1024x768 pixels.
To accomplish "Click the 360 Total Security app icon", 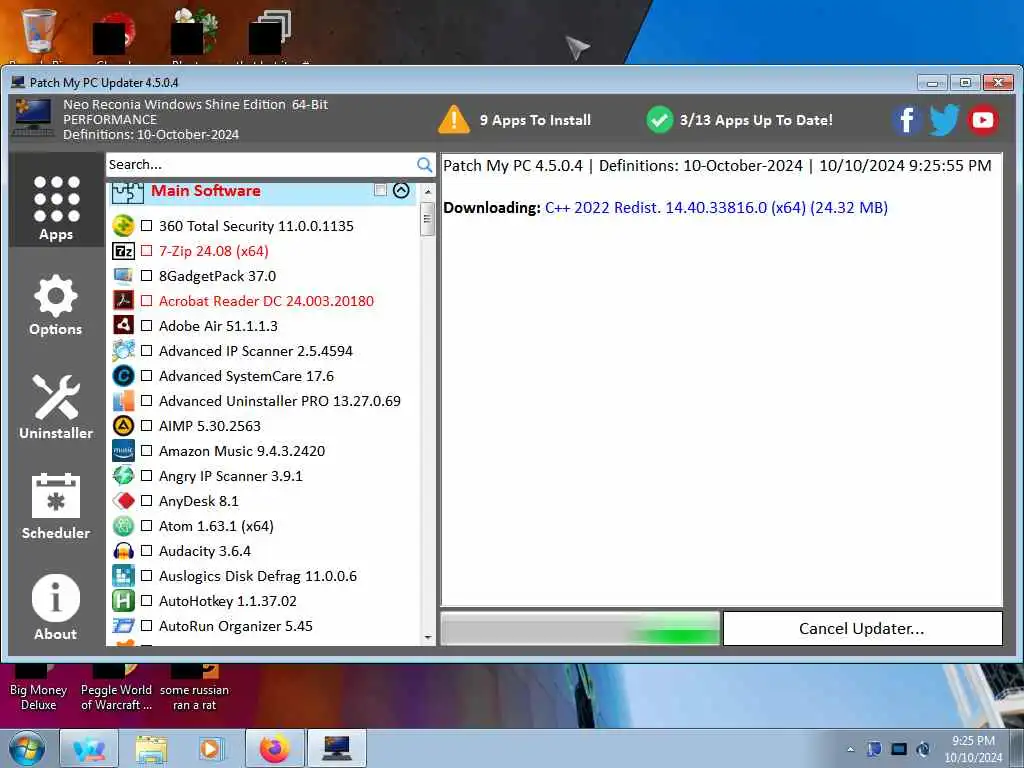I will (x=123, y=226).
